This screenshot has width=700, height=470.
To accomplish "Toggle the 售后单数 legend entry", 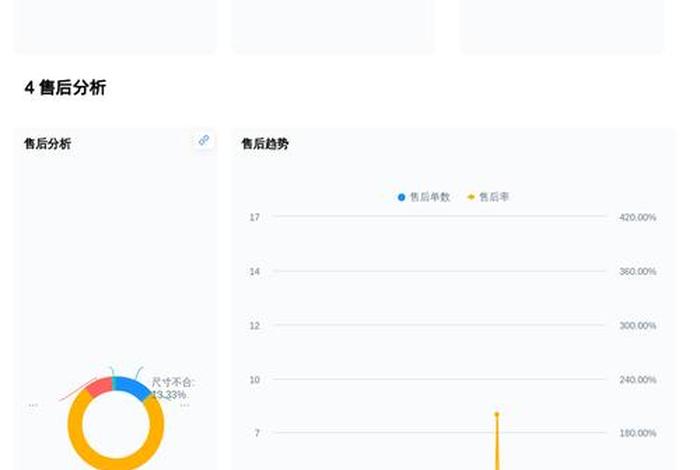I will click(424, 197).
